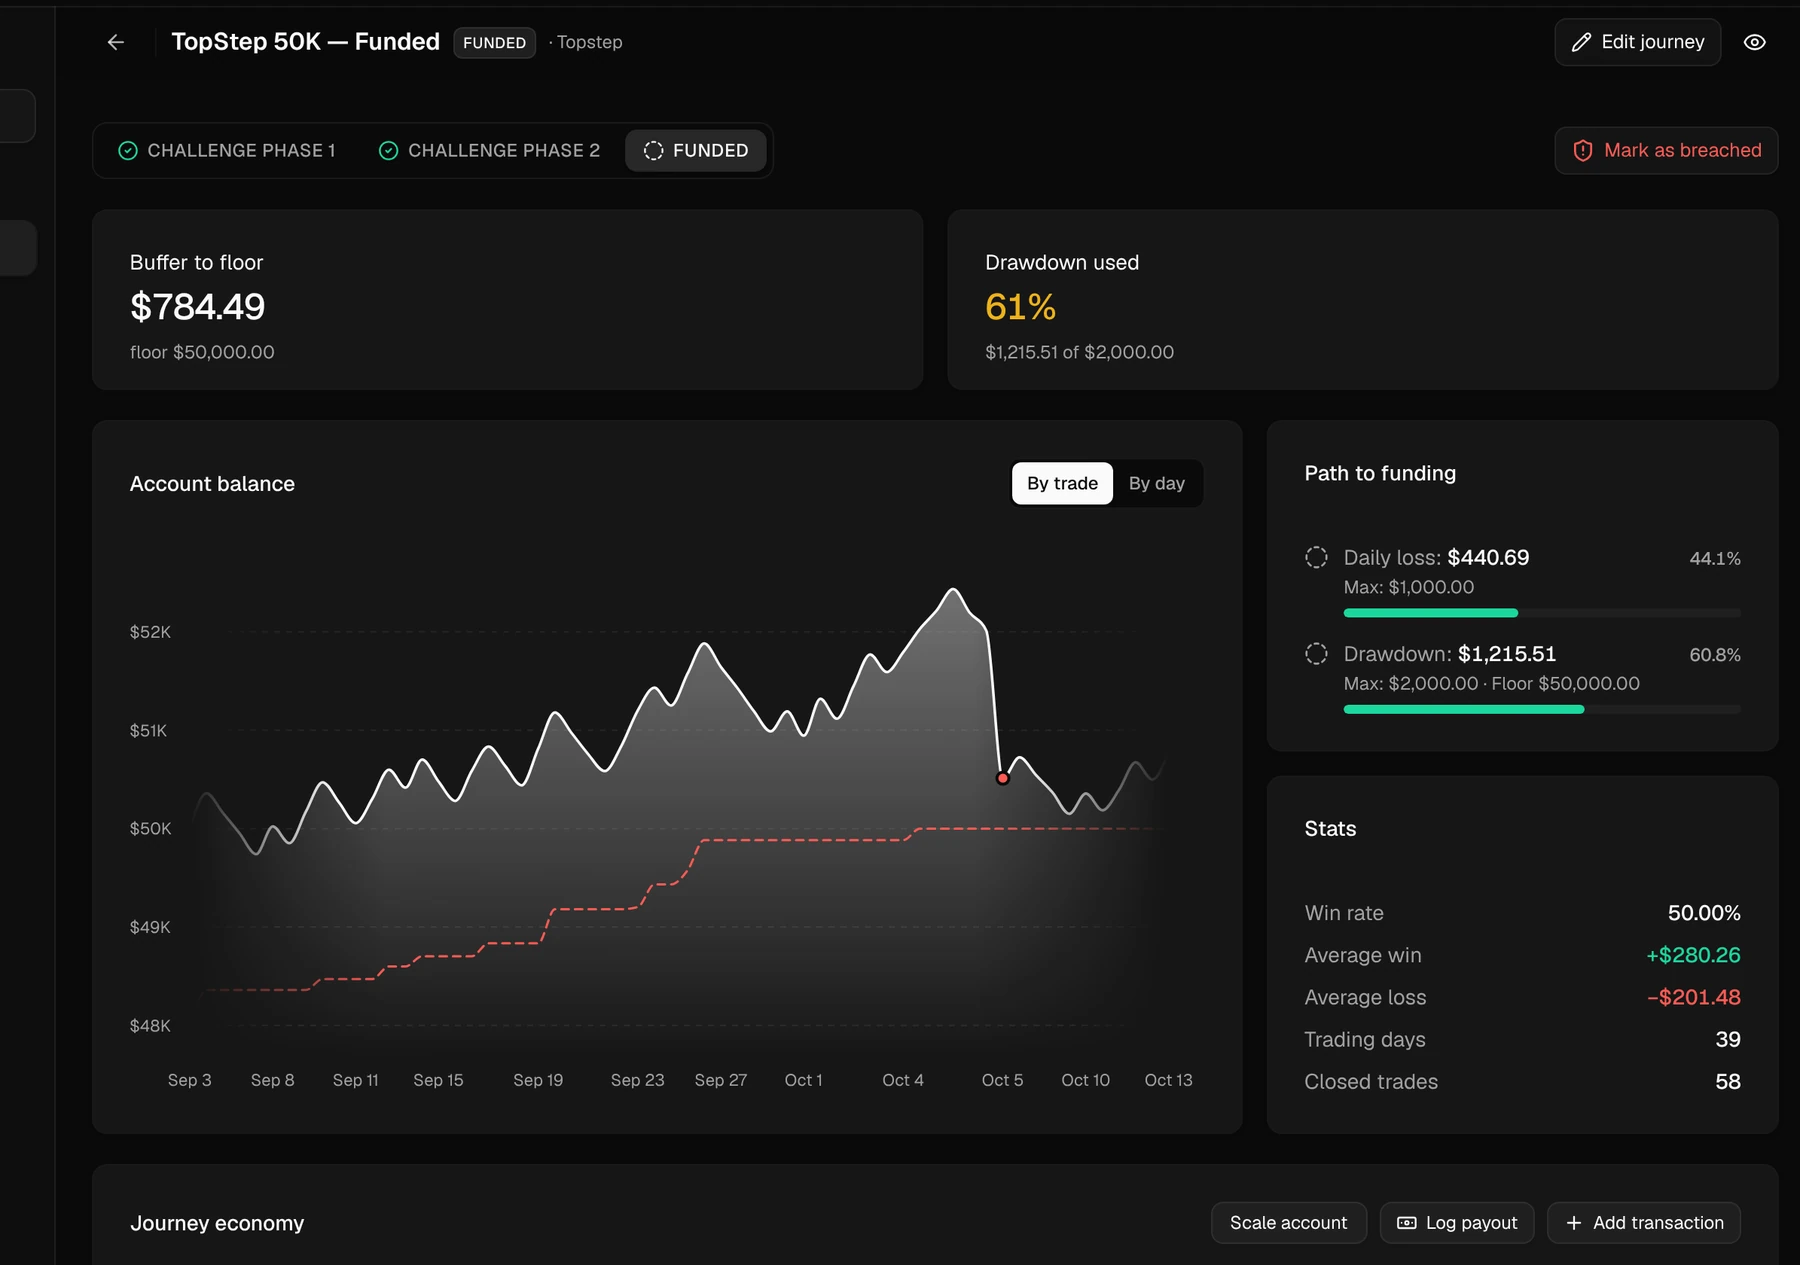
Task: Click the Topstep provider label
Action: pyautogui.click(x=589, y=42)
